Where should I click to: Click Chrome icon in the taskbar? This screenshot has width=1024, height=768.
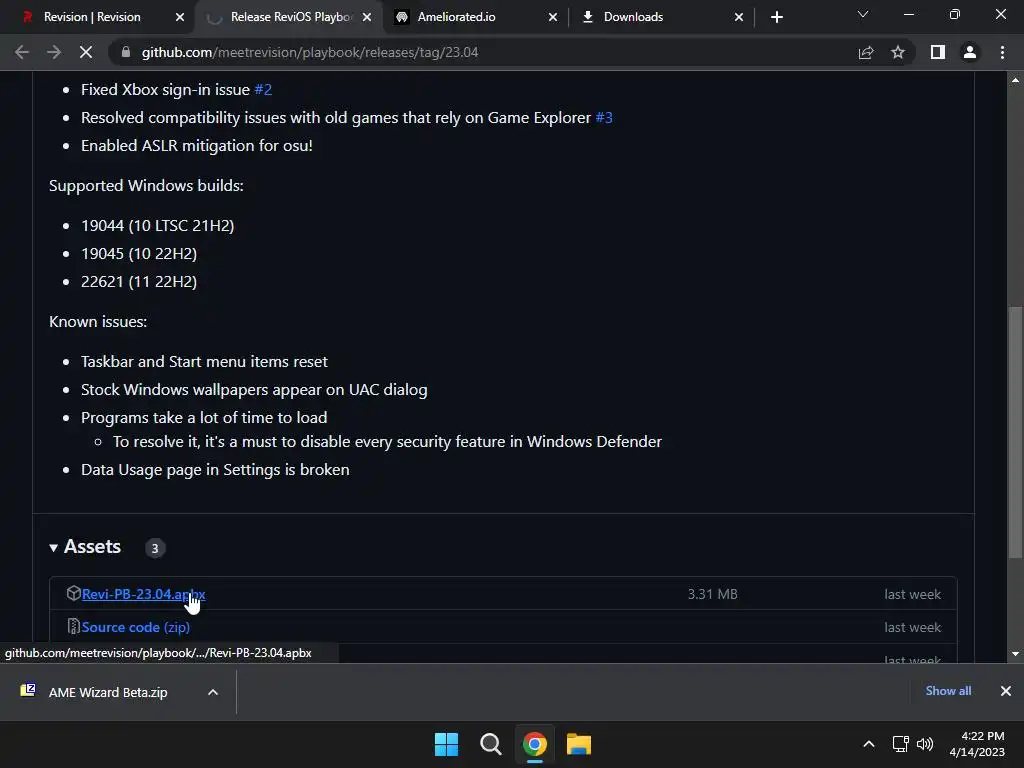click(534, 744)
